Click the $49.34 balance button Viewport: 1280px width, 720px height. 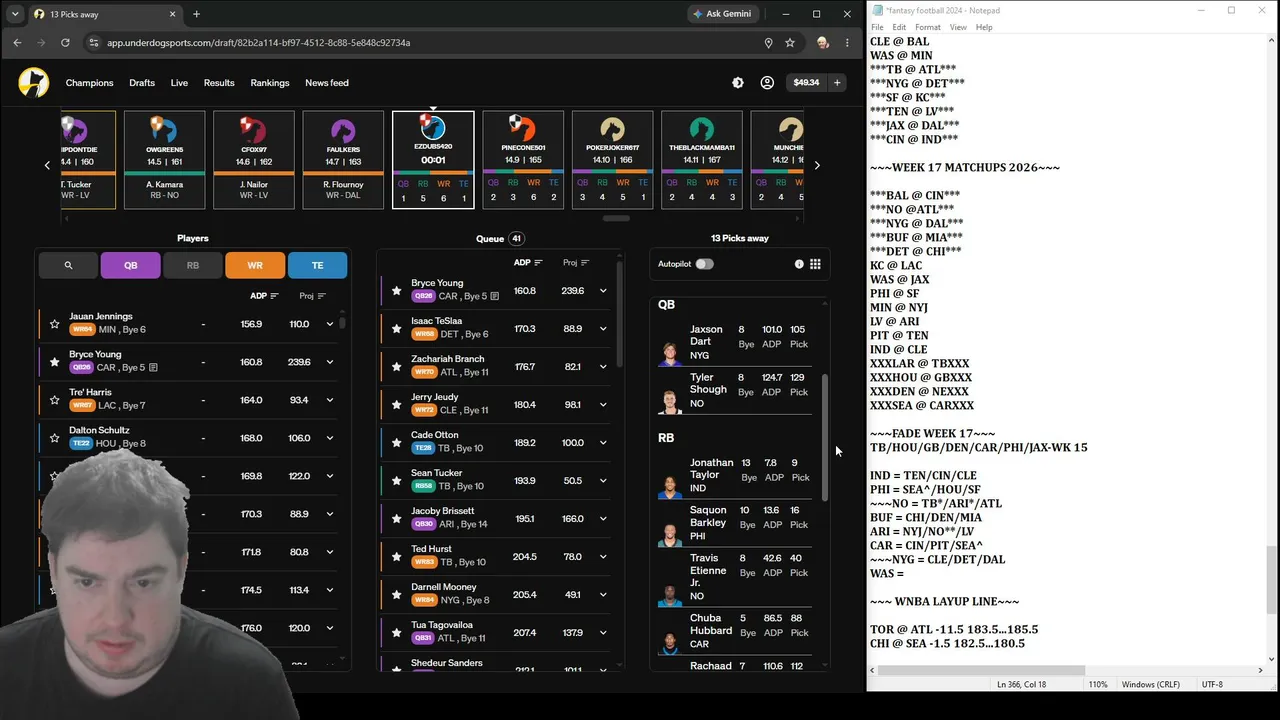(806, 83)
